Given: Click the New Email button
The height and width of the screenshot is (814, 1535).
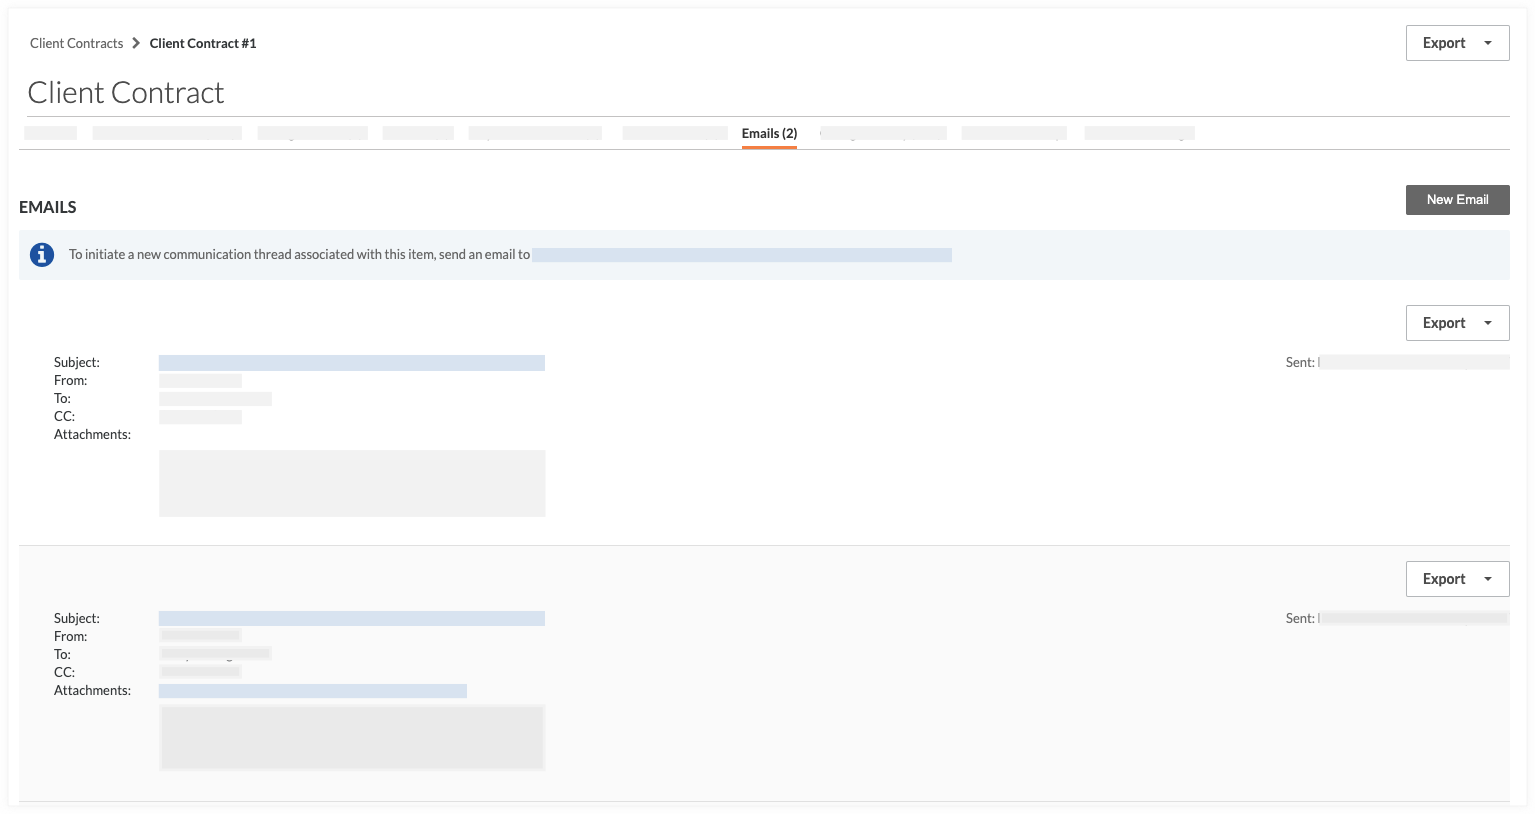Looking at the screenshot, I should pos(1457,200).
